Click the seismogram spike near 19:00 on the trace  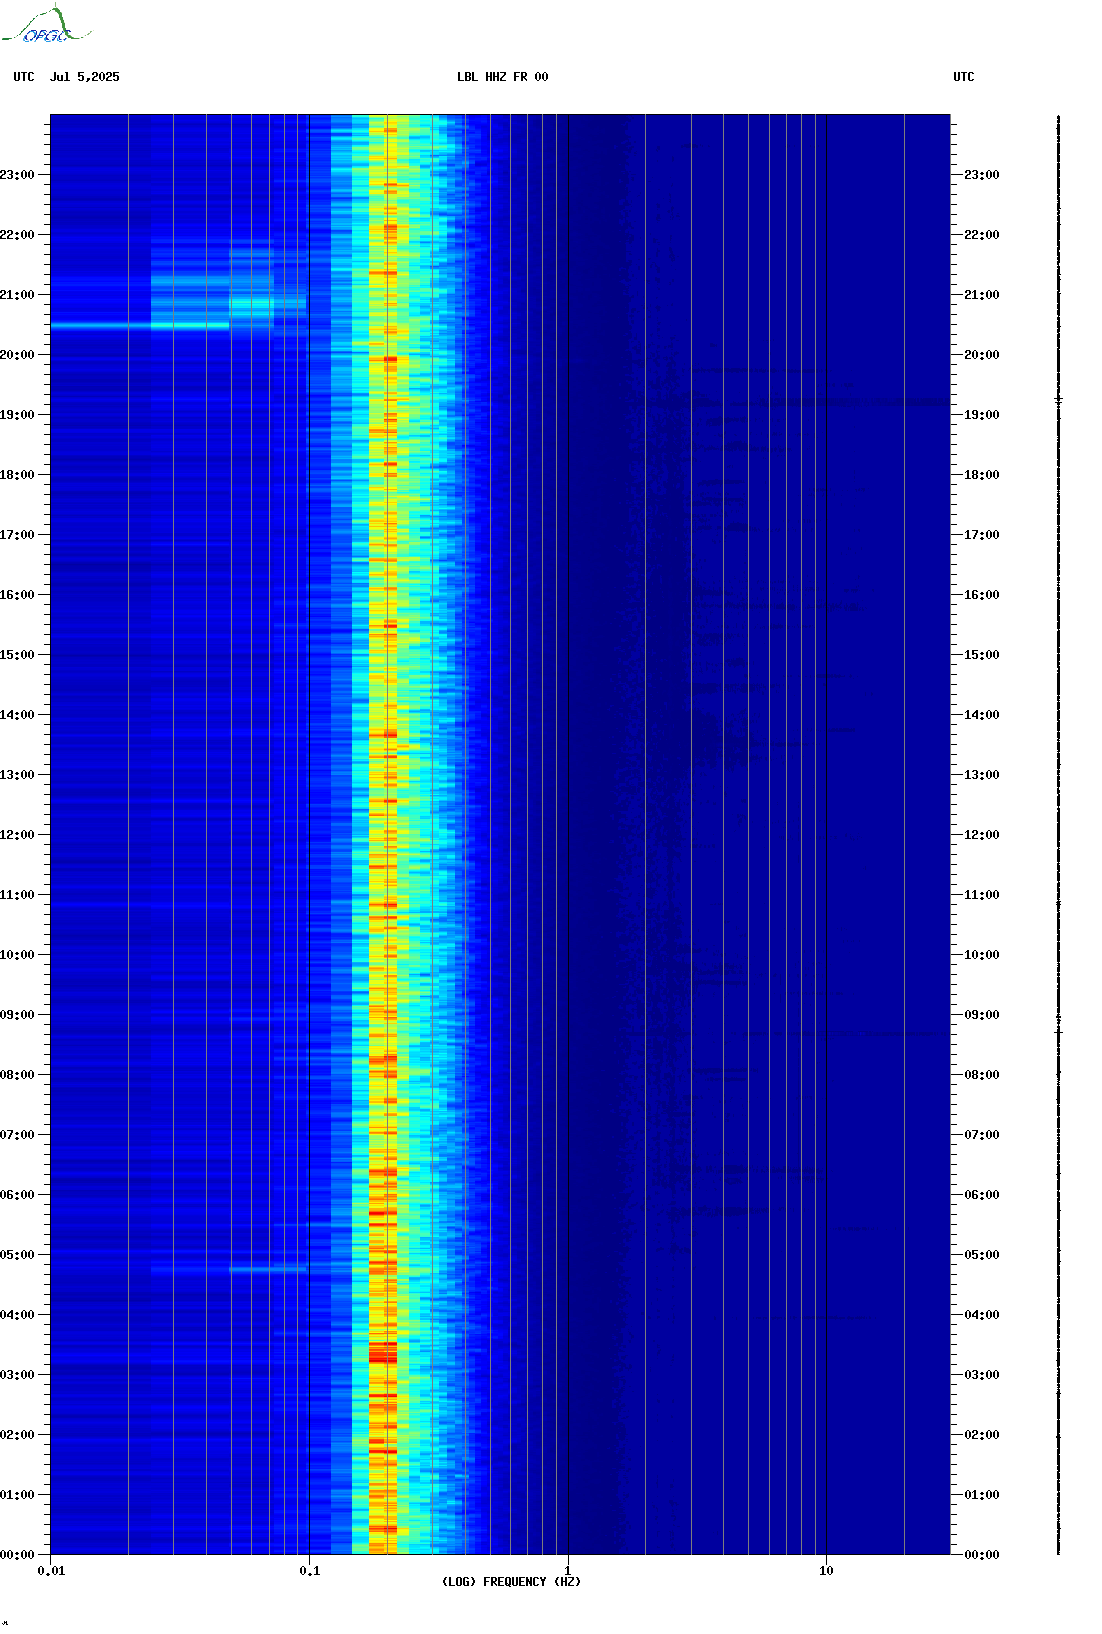(1058, 400)
